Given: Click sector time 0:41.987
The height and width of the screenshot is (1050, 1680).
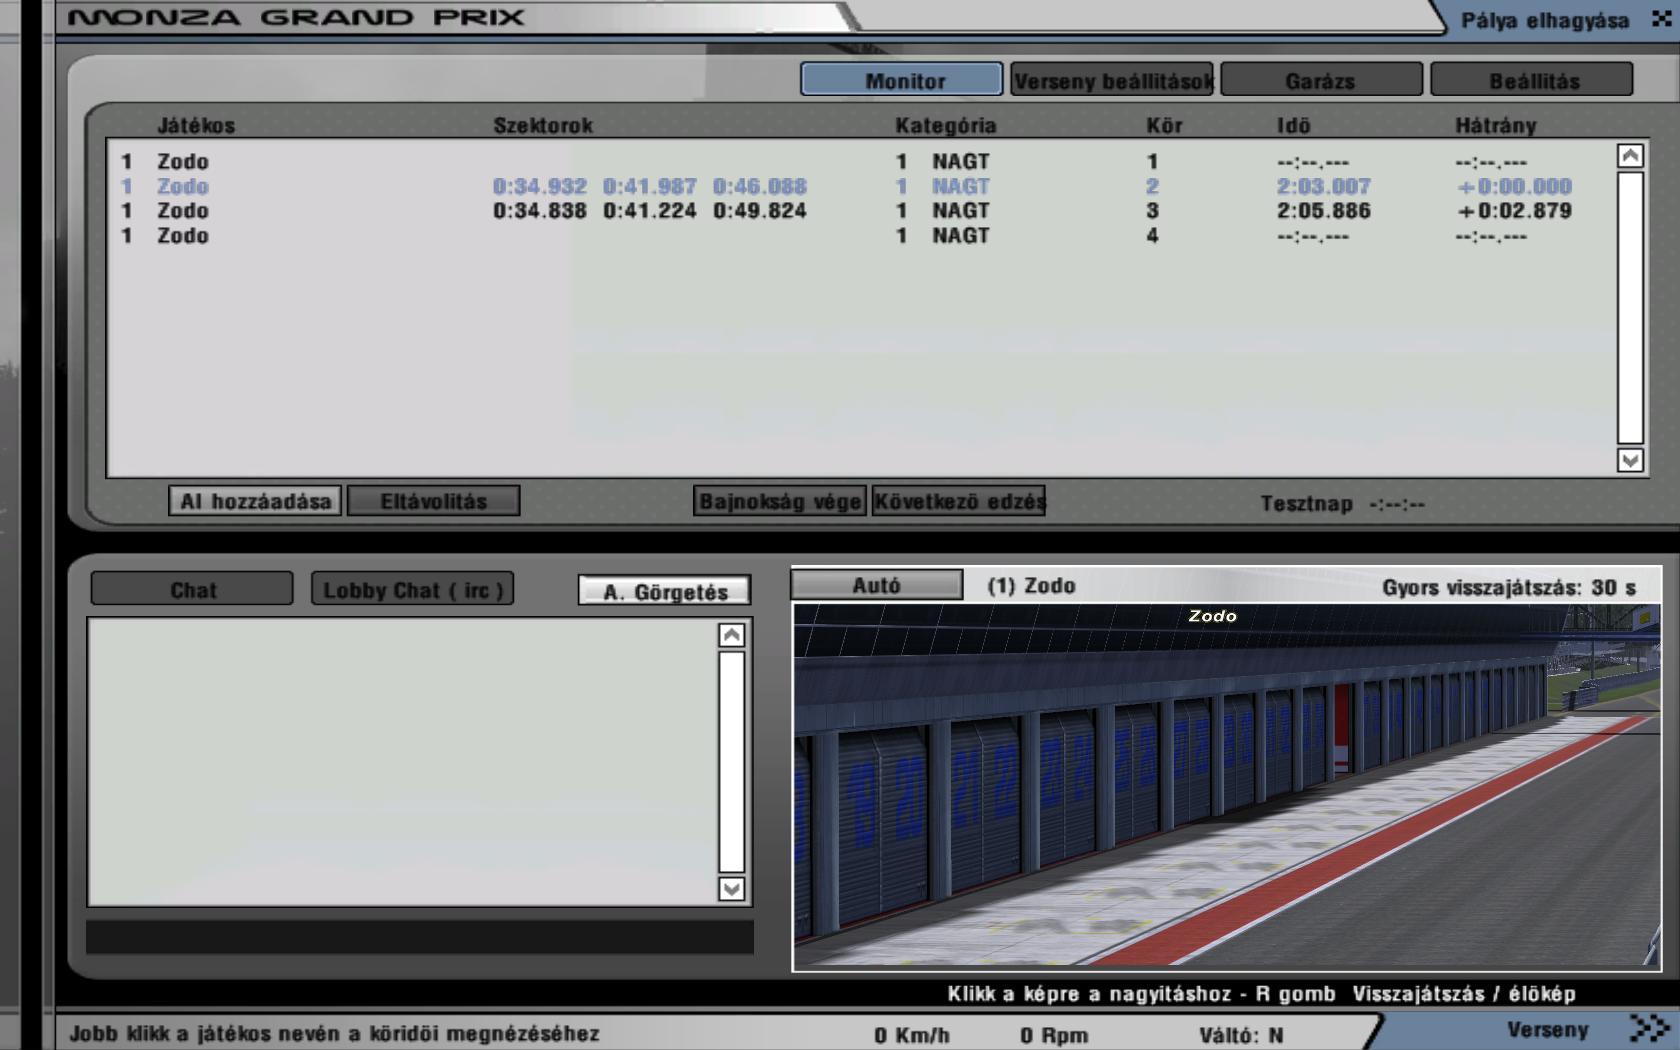Looking at the screenshot, I should (649, 186).
